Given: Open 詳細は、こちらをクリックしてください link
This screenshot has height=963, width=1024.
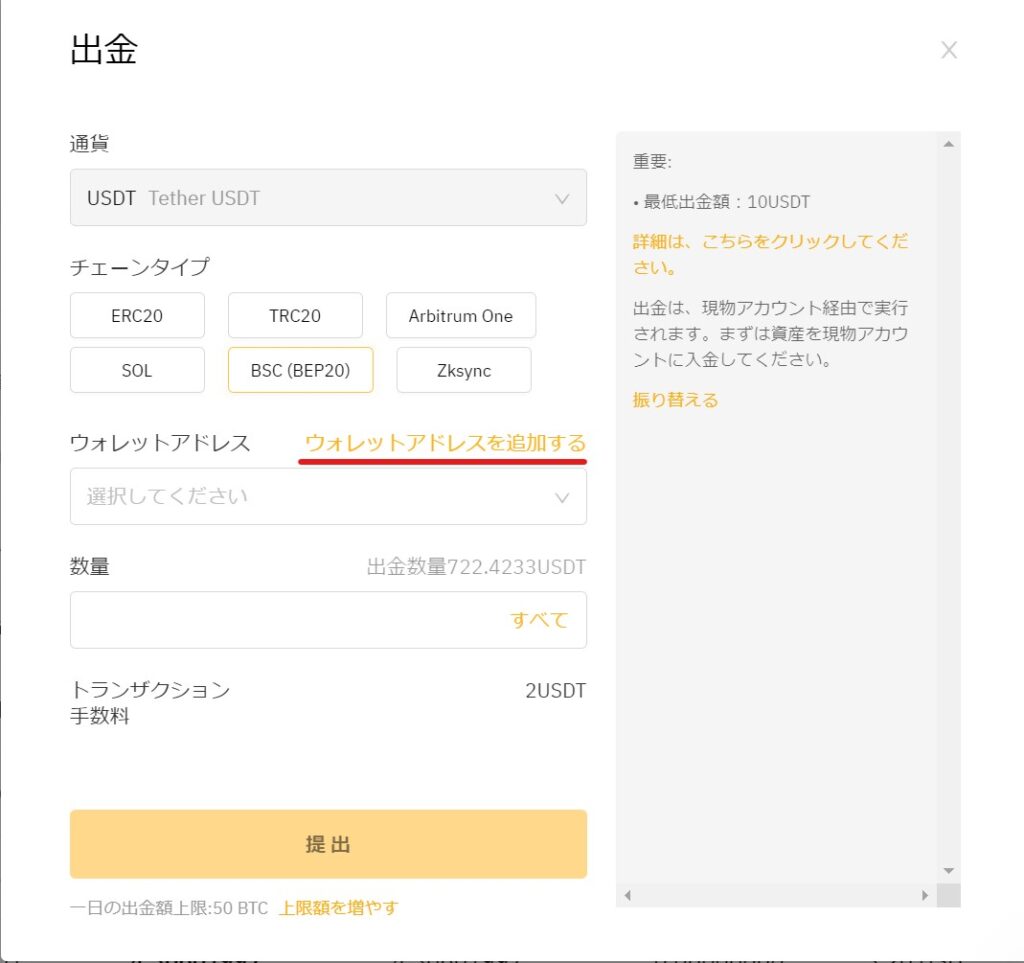Looking at the screenshot, I should tap(771, 254).
